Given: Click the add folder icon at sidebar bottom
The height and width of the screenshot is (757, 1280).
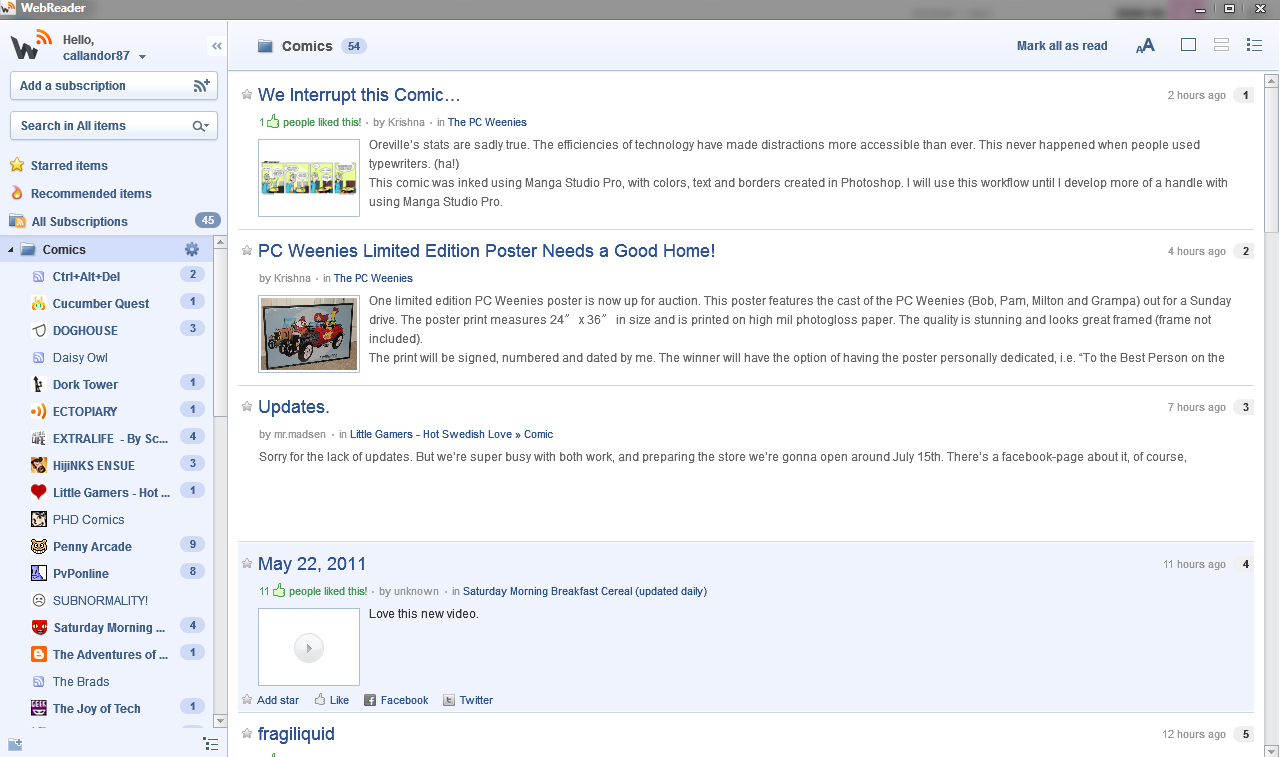Looking at the screenshot, I should click(x=15, y=744).
